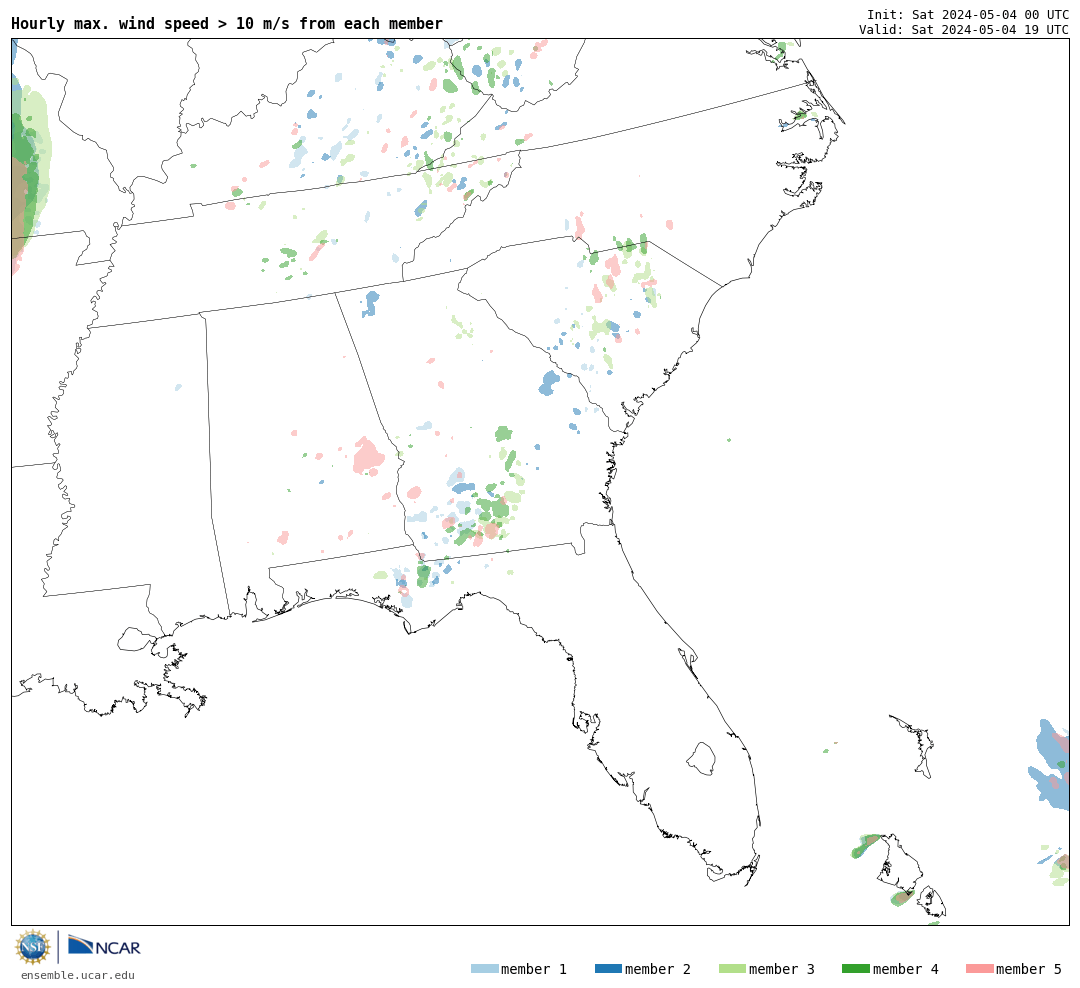Click the 'Hourly max. wind speed' title
The width and height of the screenshot is (1080, 988).
[227, 23]
